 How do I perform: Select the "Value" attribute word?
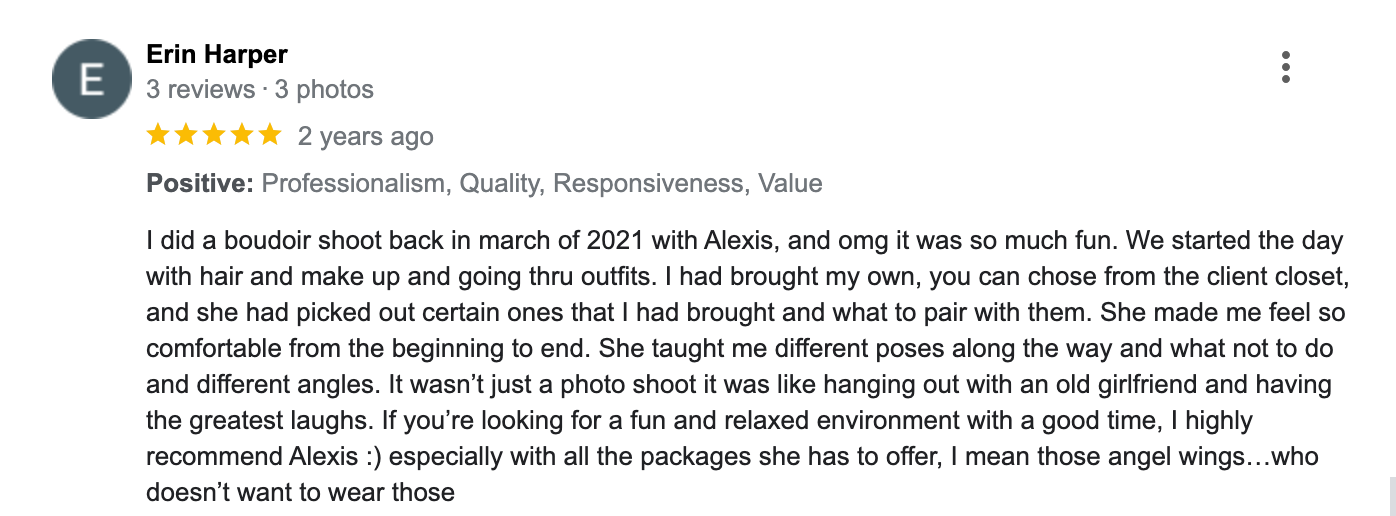tap(790, 183)
